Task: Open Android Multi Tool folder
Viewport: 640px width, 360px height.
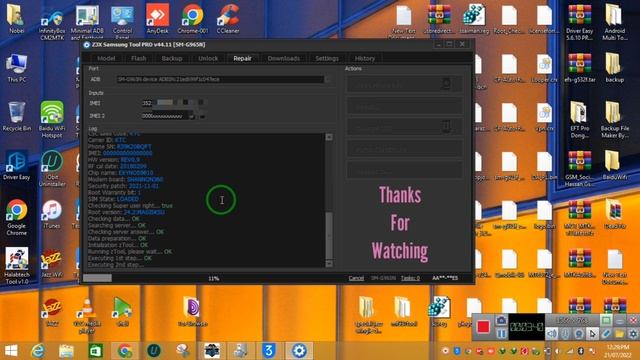Action: pyautogui.click(x=614, y=22)
